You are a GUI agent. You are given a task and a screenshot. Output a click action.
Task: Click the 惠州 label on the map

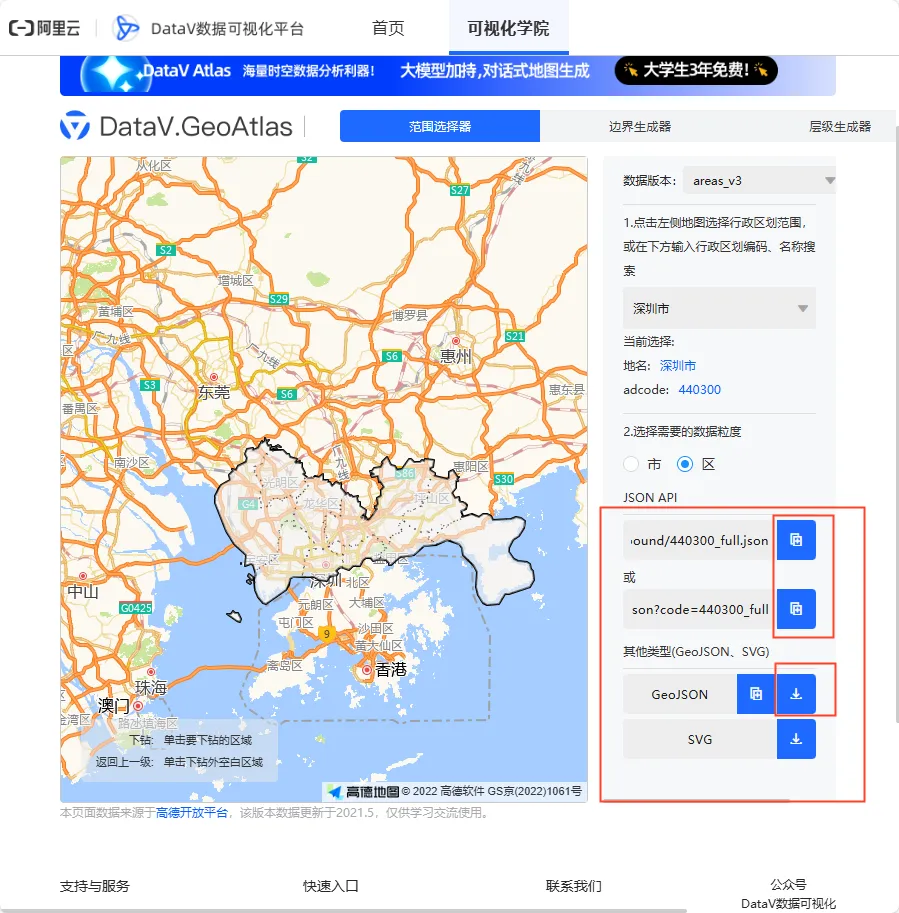[x=455, y=356]
